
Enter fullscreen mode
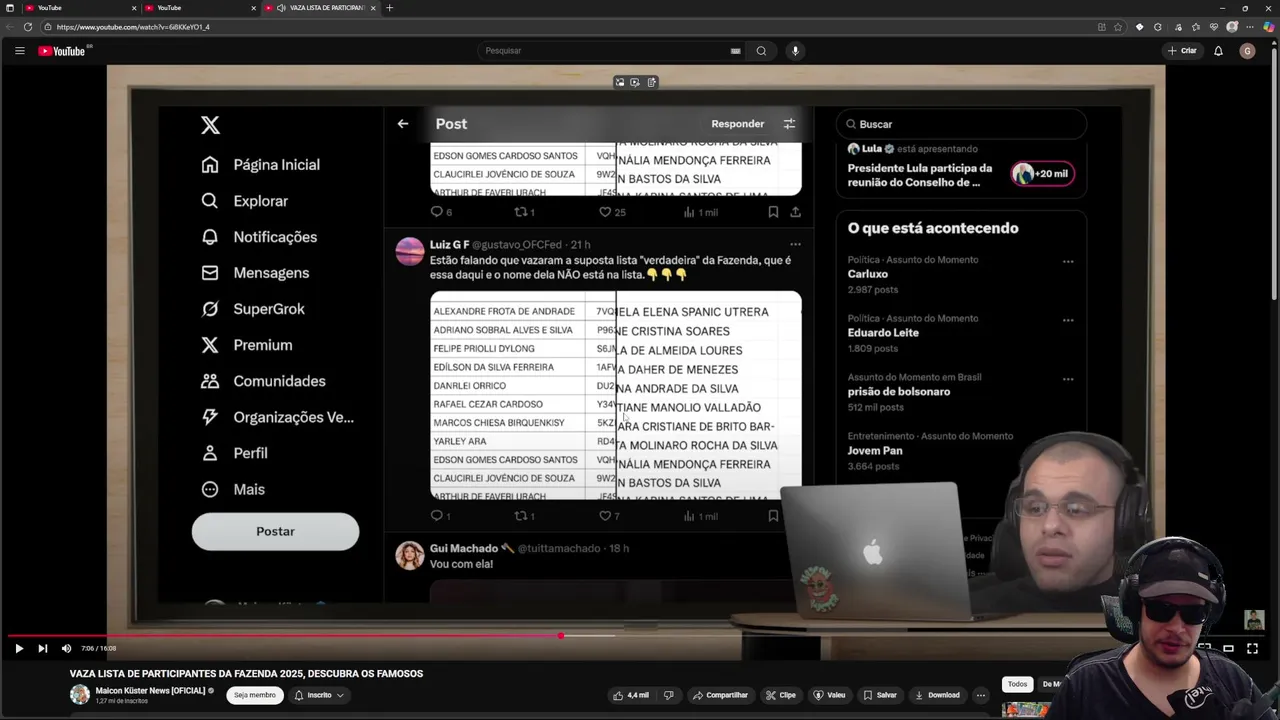pos(1252,648)
